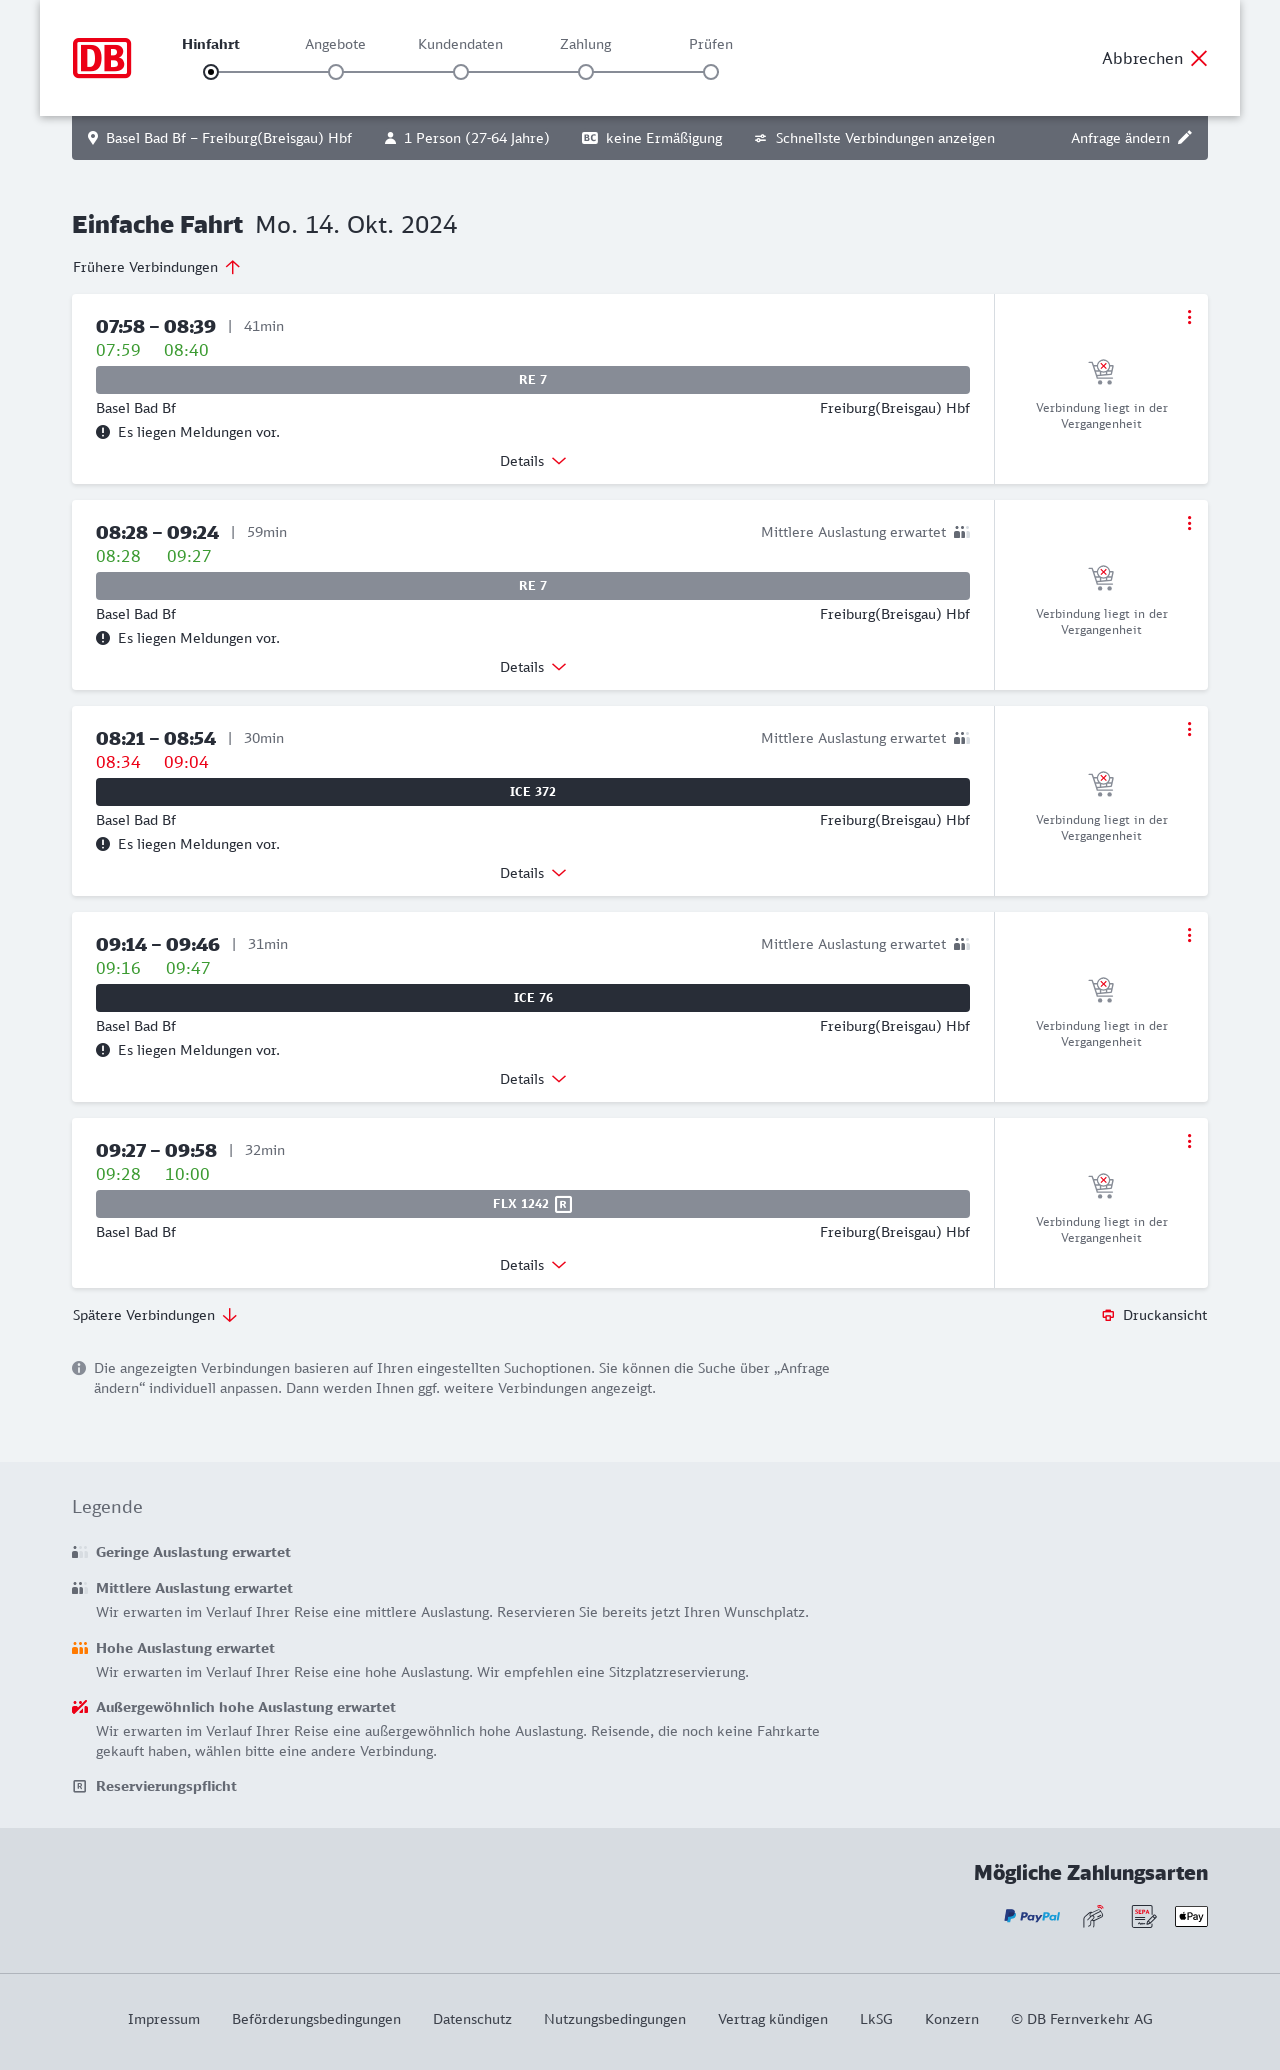Select the Angebote step circle
This screenshot has height=2070, width=1280.
[x=336, y=72]
